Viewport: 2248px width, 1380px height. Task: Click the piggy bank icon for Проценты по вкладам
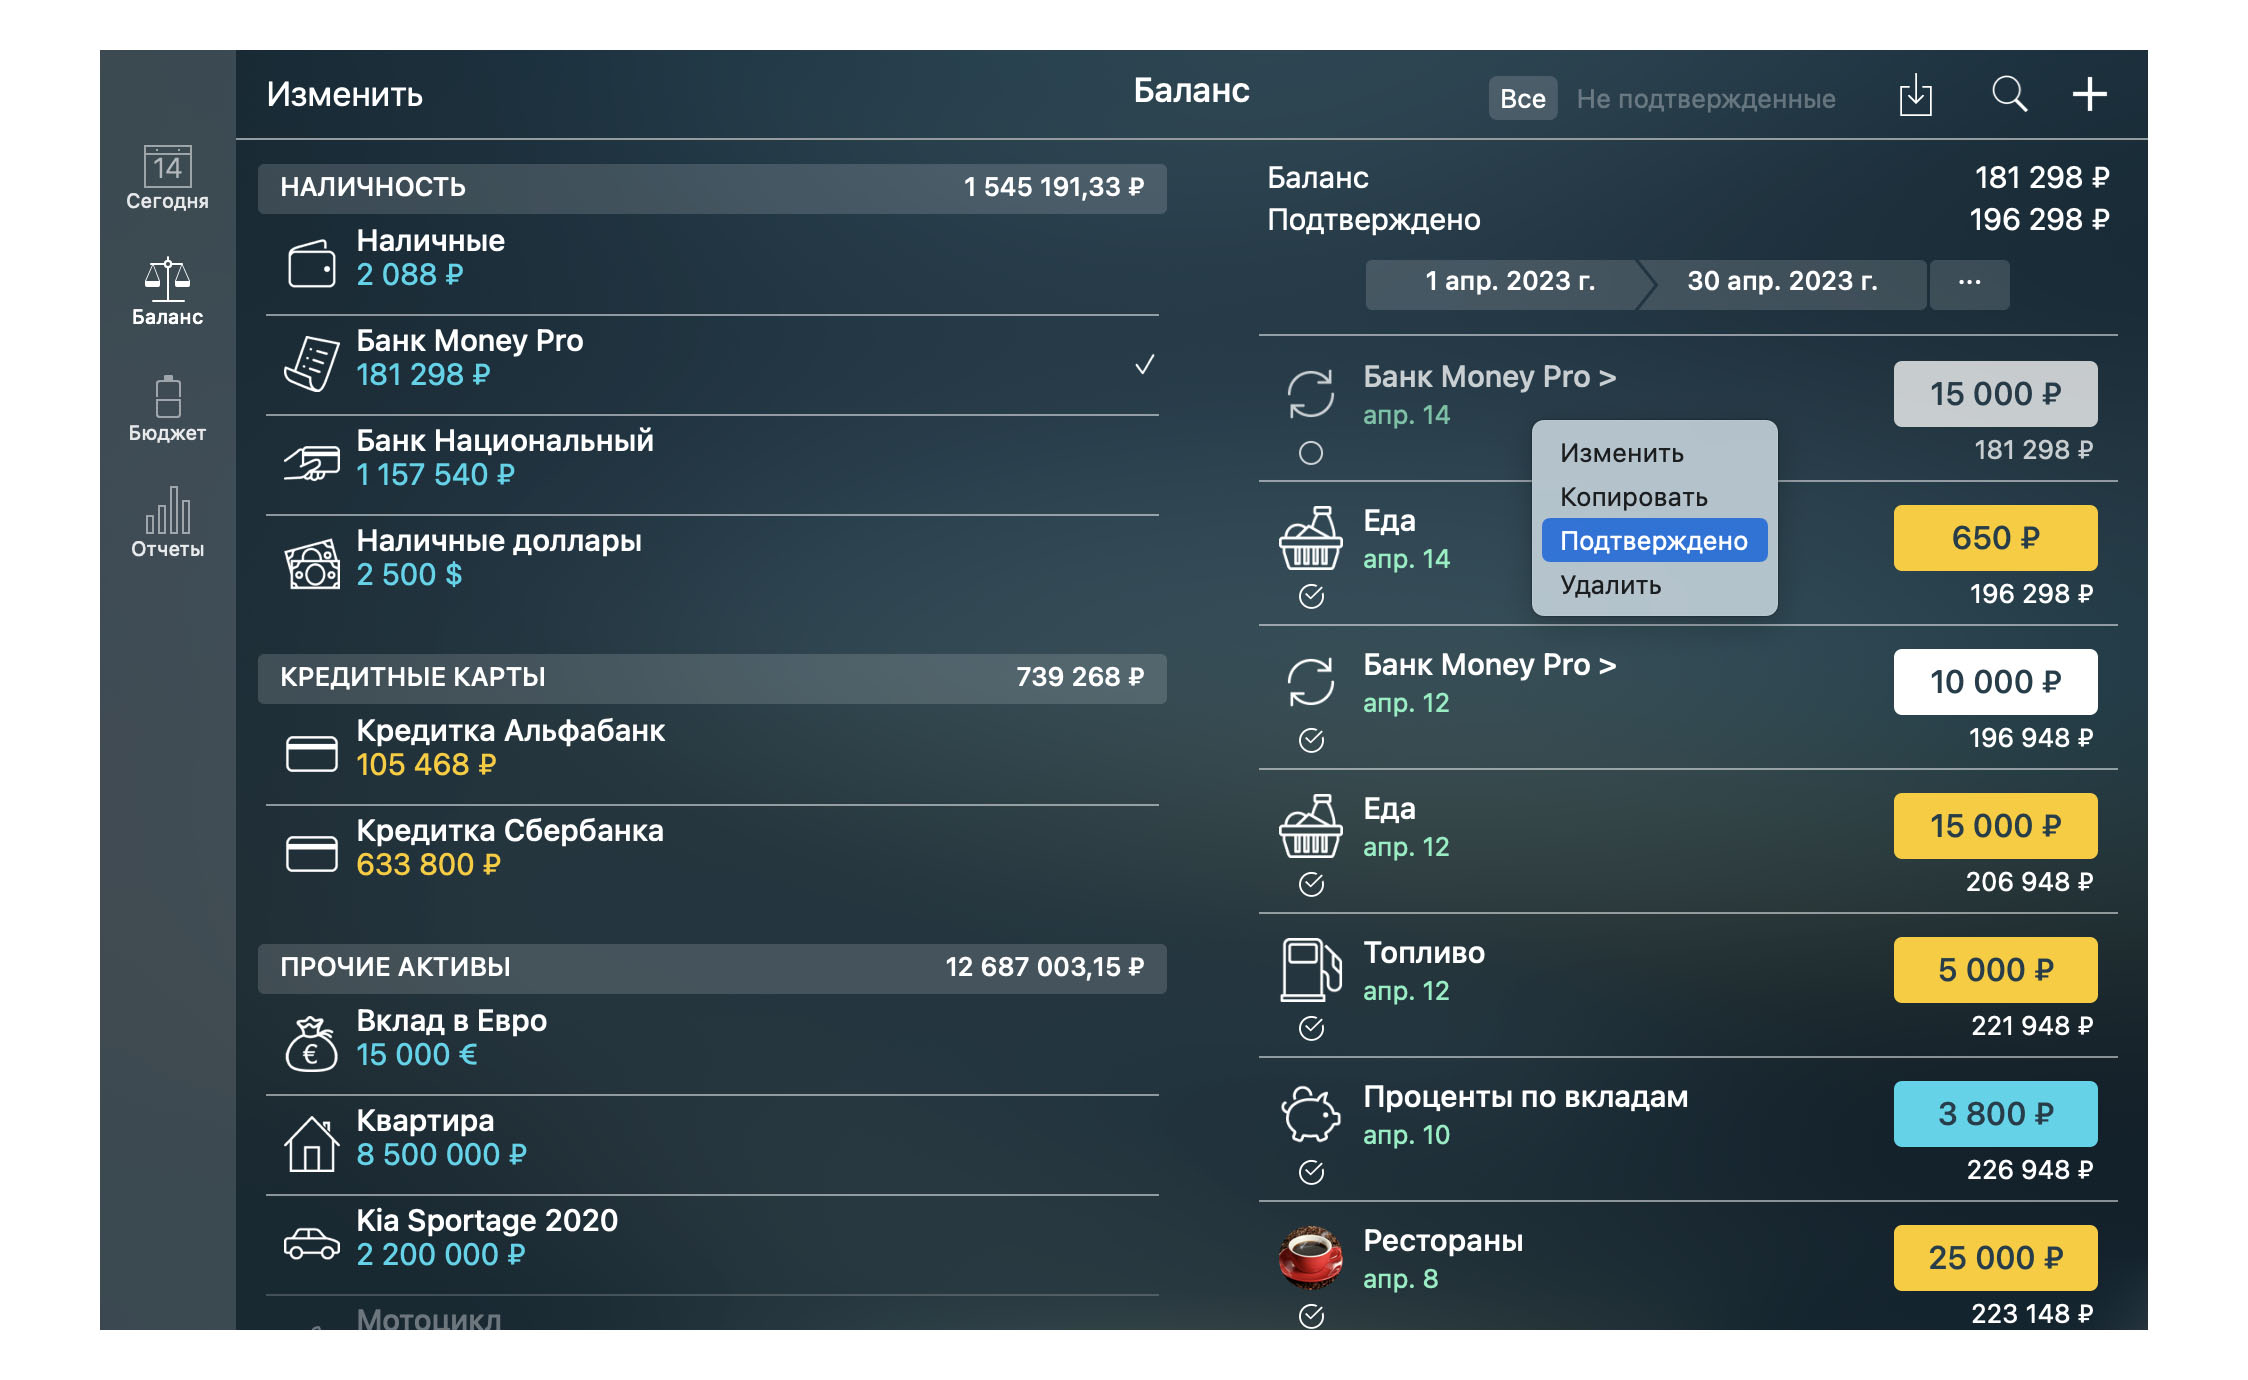[x=1310, y=1114]
